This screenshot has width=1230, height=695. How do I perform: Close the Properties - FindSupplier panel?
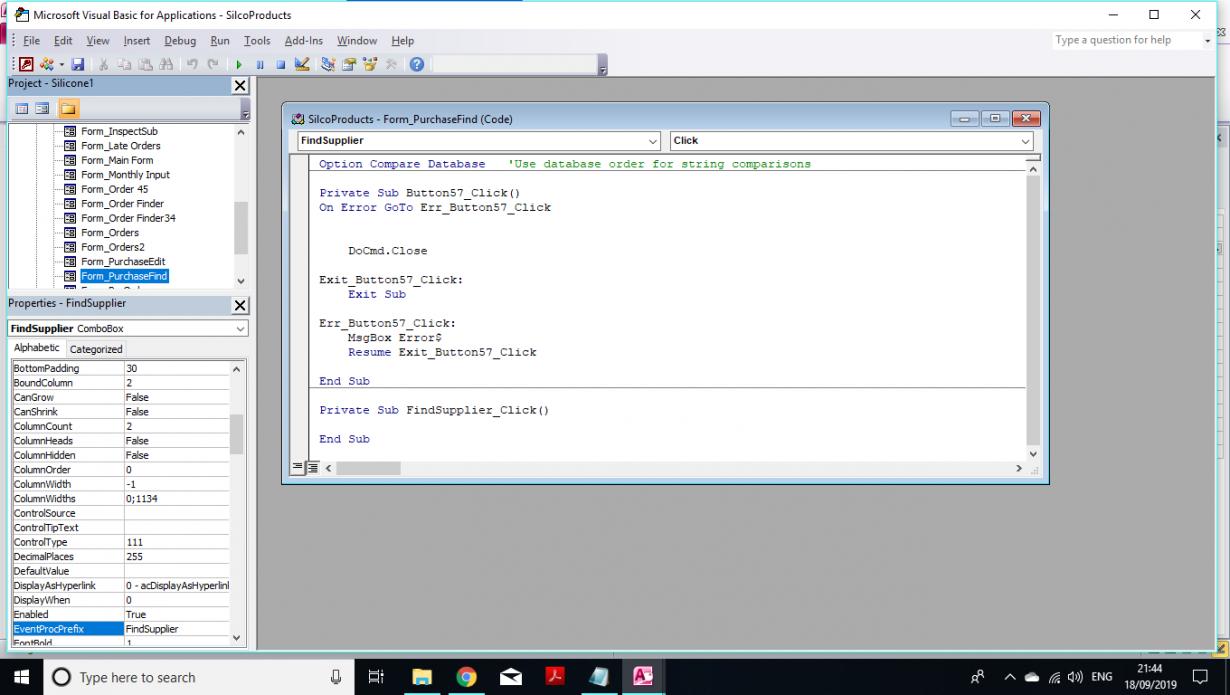pyautogui.click(x=240, y=305)
